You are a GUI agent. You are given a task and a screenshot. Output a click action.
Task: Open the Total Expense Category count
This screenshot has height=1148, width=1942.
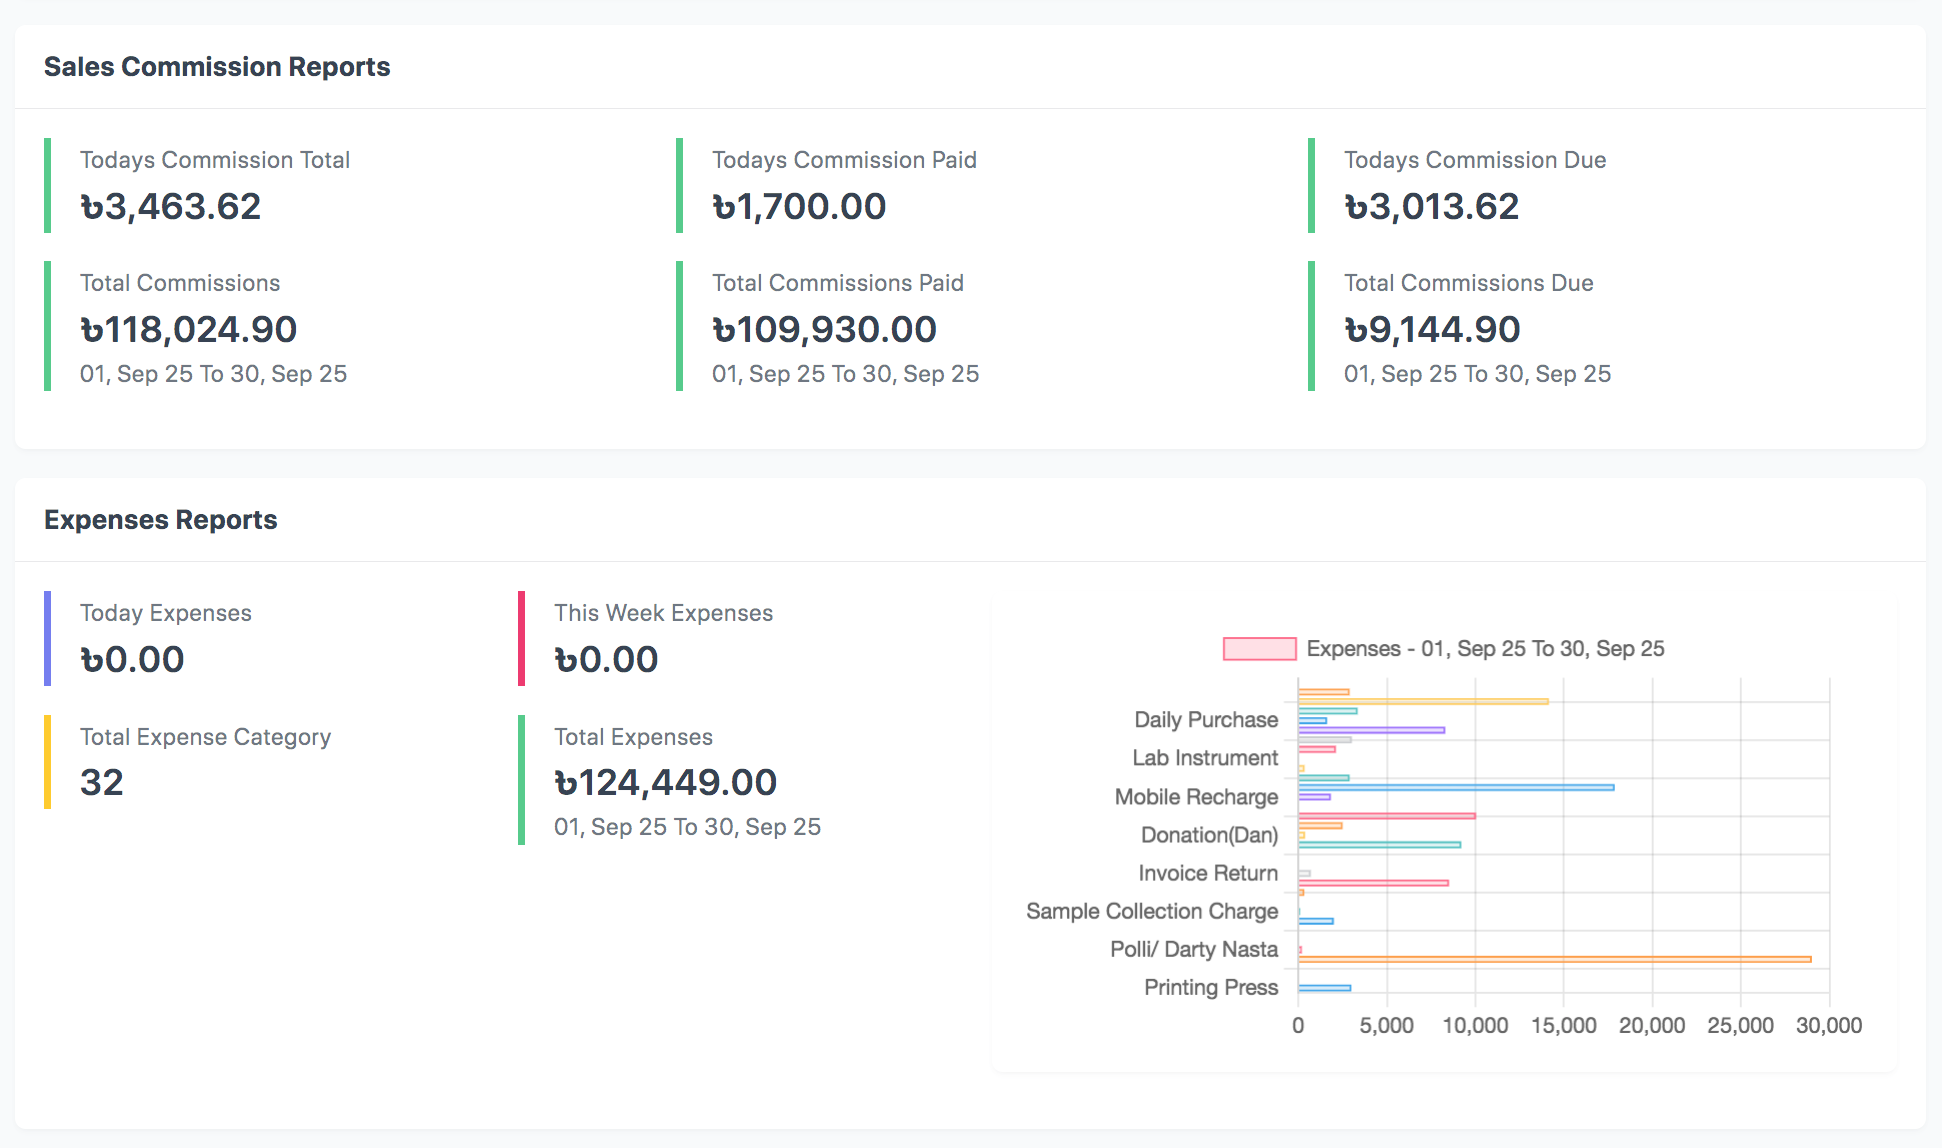102,782
